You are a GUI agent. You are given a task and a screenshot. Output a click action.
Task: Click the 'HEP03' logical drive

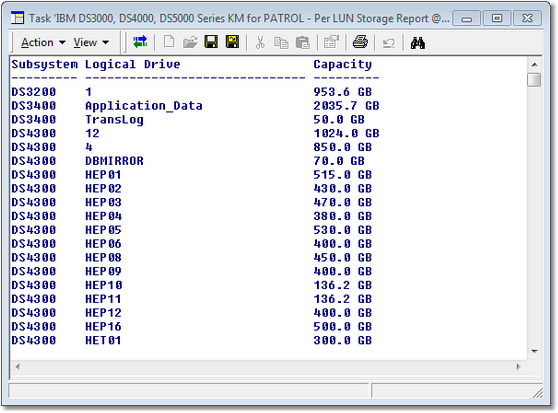click(103, 202)
